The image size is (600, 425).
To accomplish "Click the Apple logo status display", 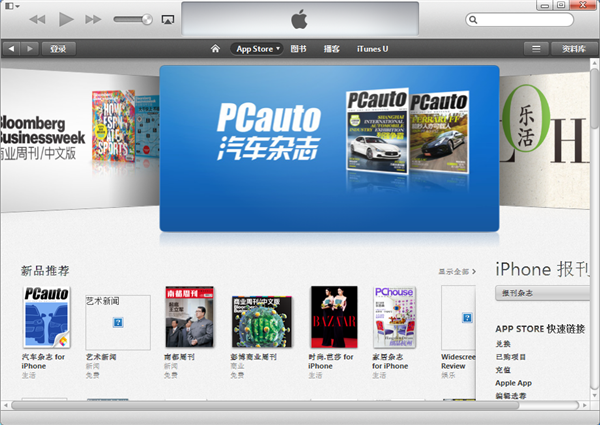I will (300, 19).
